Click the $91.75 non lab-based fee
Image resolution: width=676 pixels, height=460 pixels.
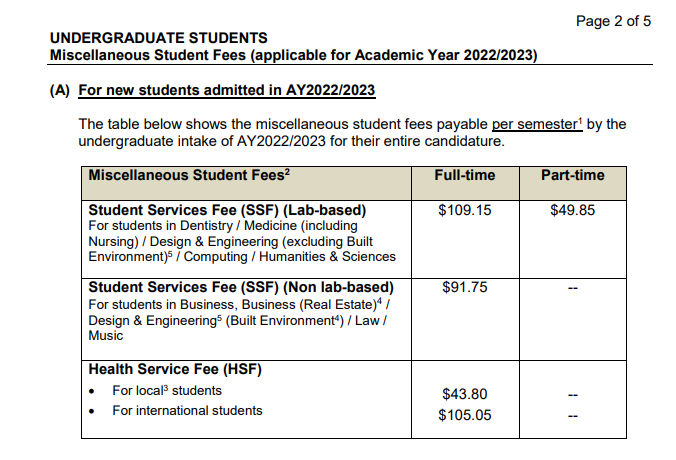point(465,288)
